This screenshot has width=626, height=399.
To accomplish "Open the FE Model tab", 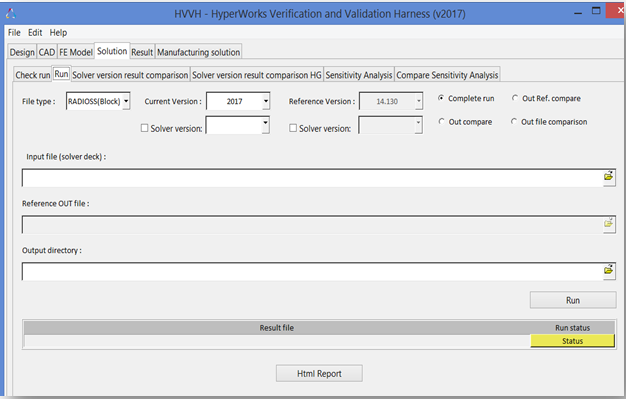I will coord(76,52).
